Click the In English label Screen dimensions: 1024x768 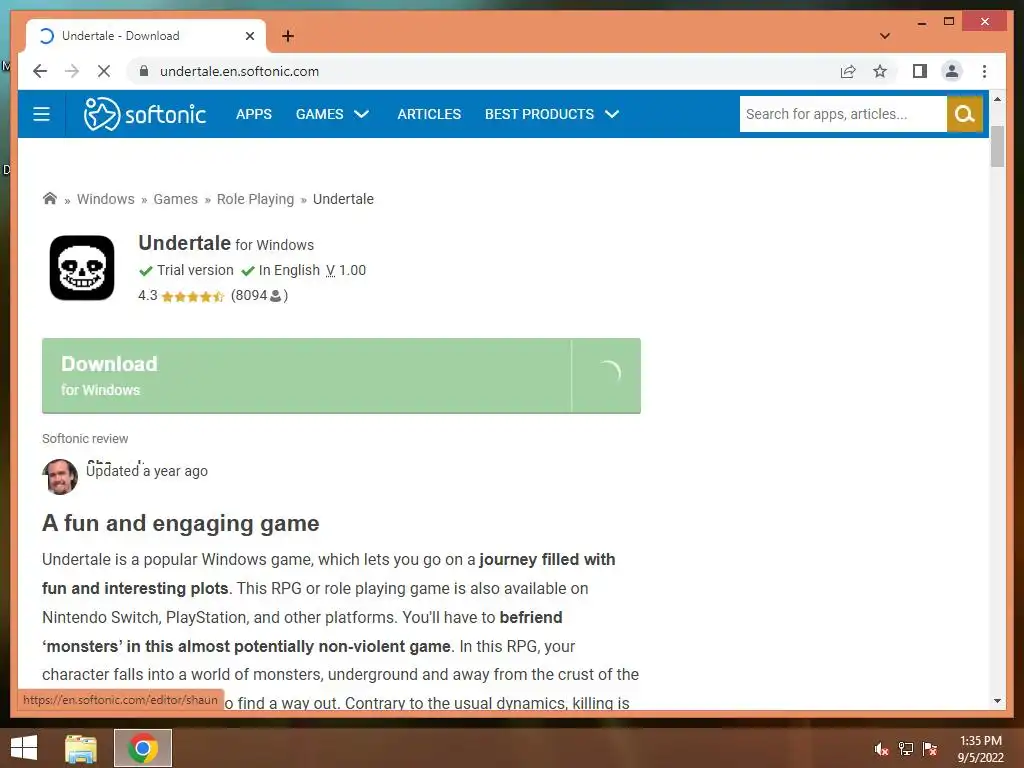(289, 270)
